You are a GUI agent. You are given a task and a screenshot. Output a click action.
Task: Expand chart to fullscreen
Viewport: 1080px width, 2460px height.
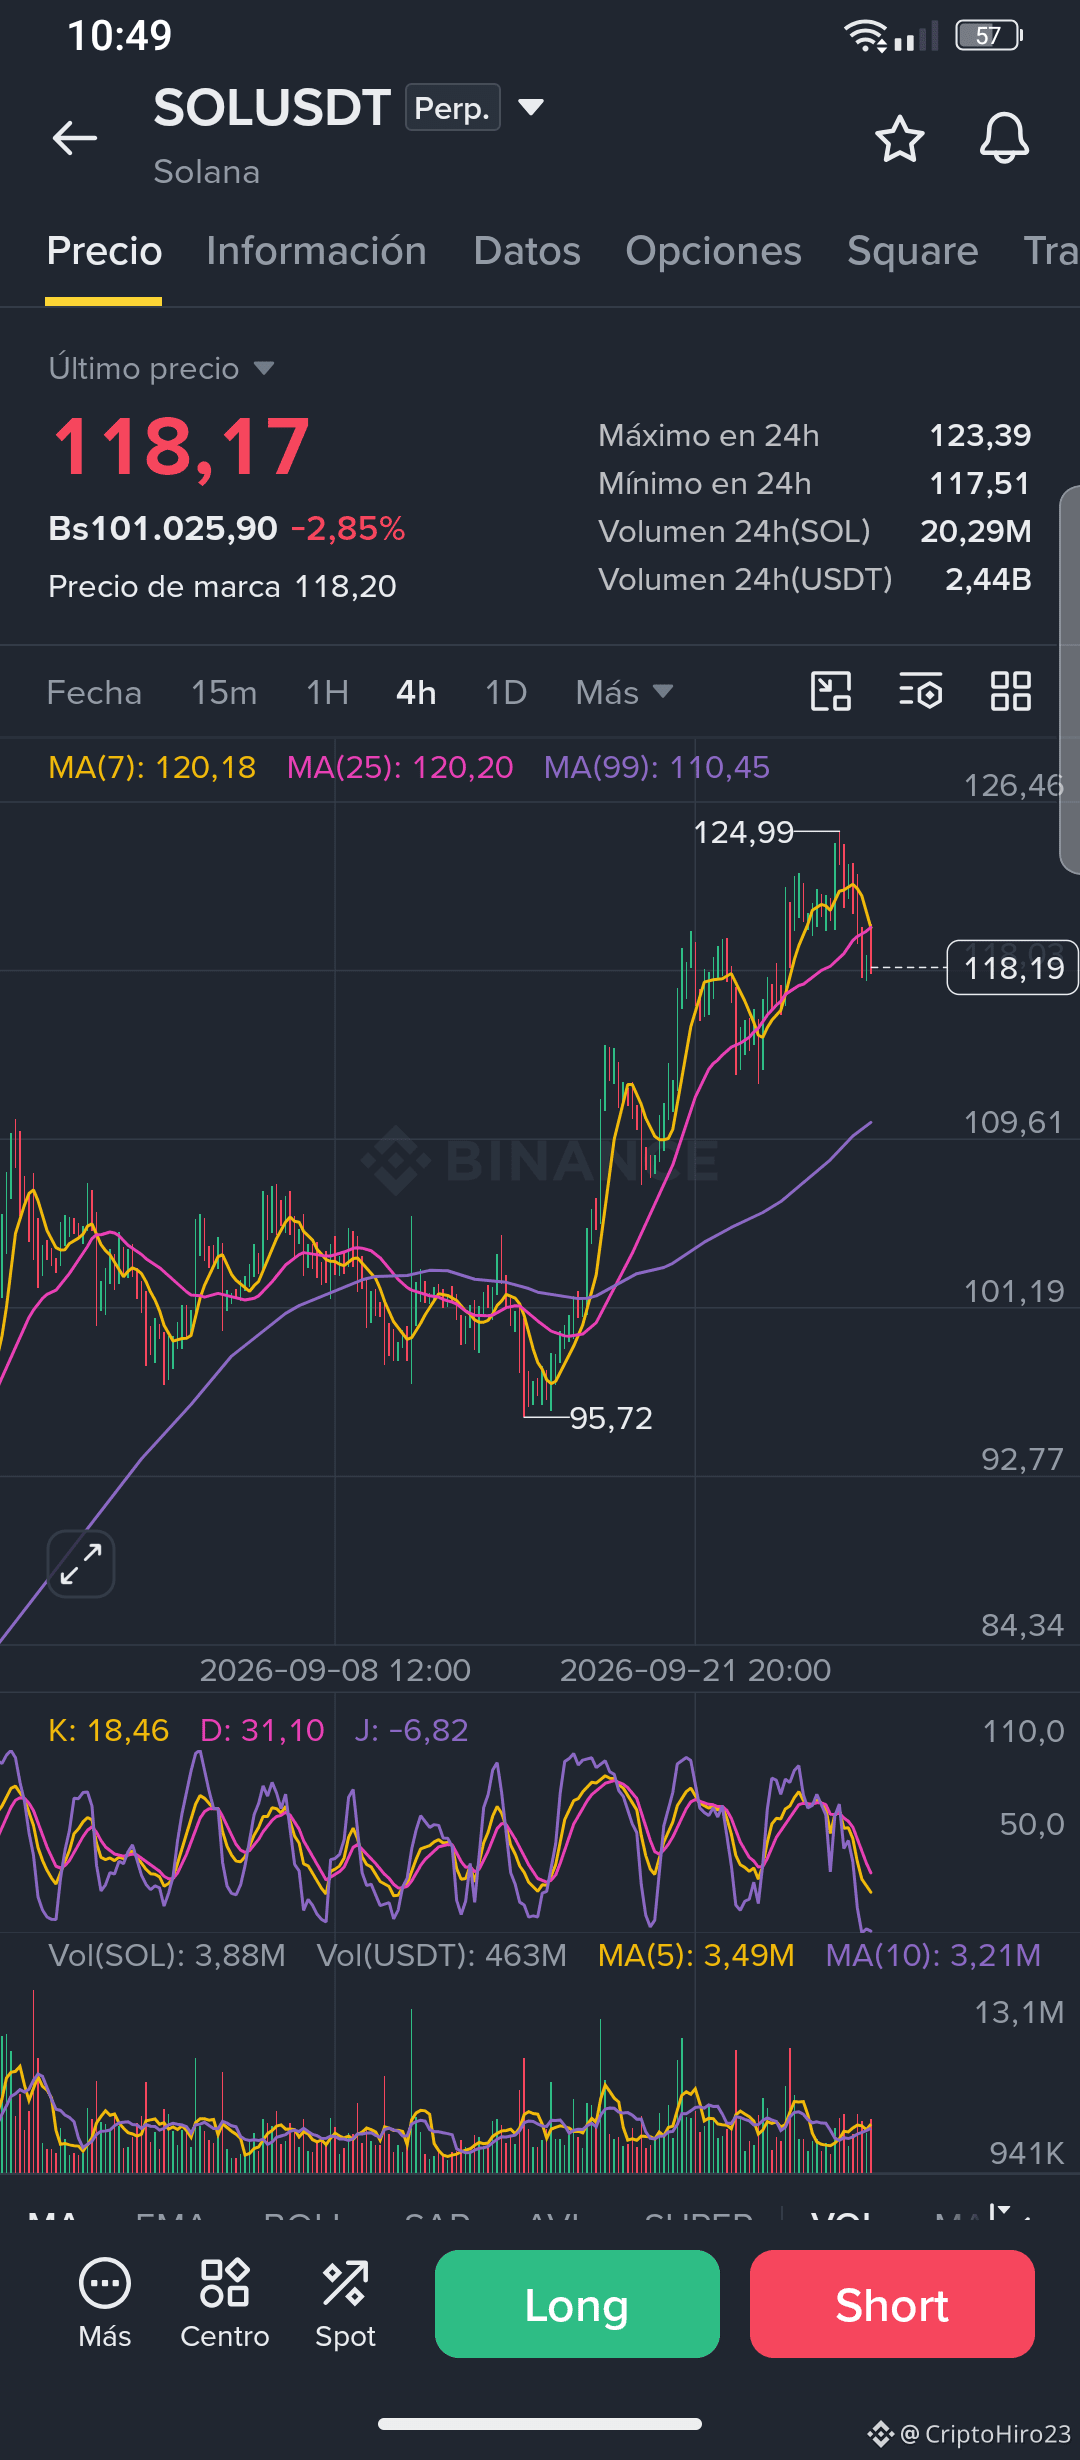pyautogui.click(x=81, y=1564)
